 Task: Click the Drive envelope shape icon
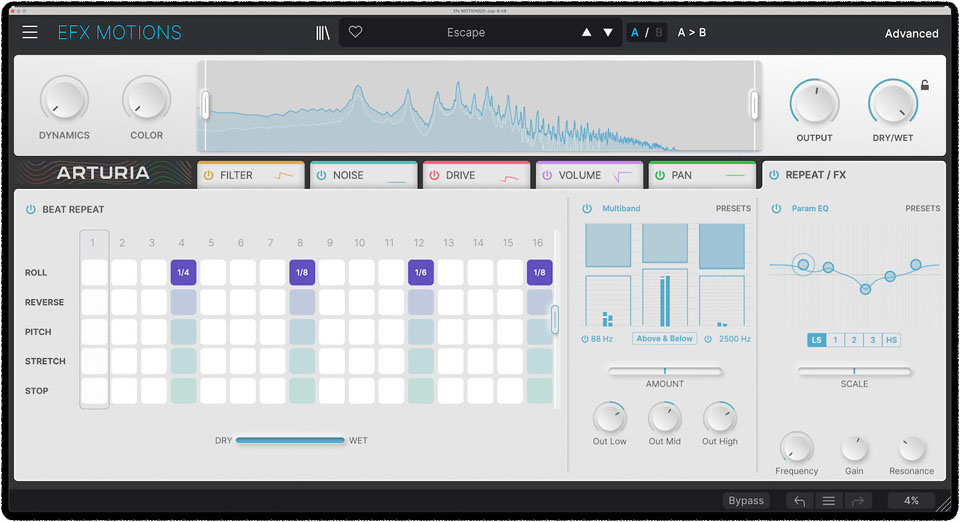click(509, 177)
